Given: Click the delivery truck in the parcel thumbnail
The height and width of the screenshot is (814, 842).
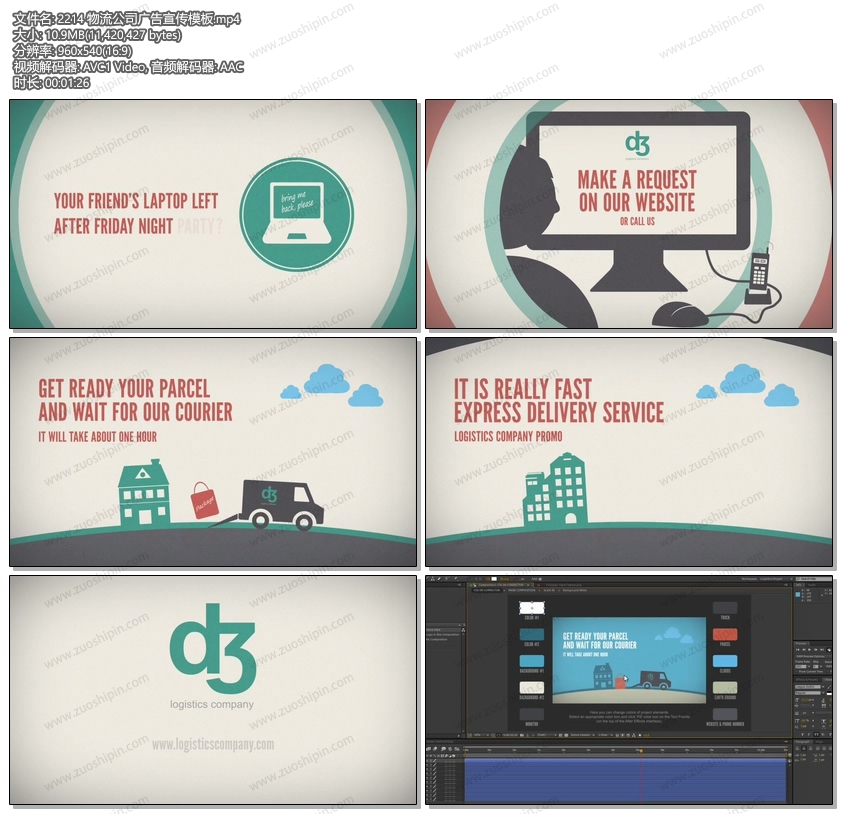Looking at the screenshot, I should (285, 503).
